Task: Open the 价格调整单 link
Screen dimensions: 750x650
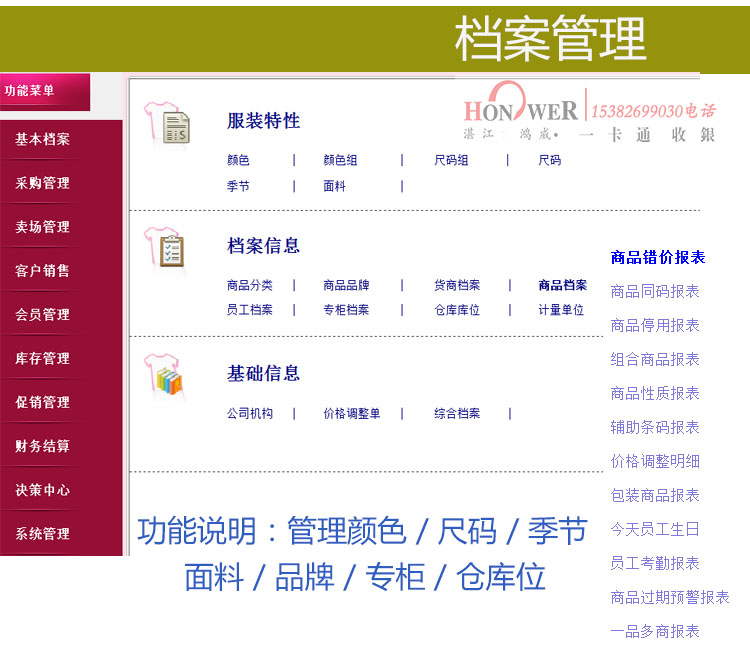Action: click(x=352, y=413)
